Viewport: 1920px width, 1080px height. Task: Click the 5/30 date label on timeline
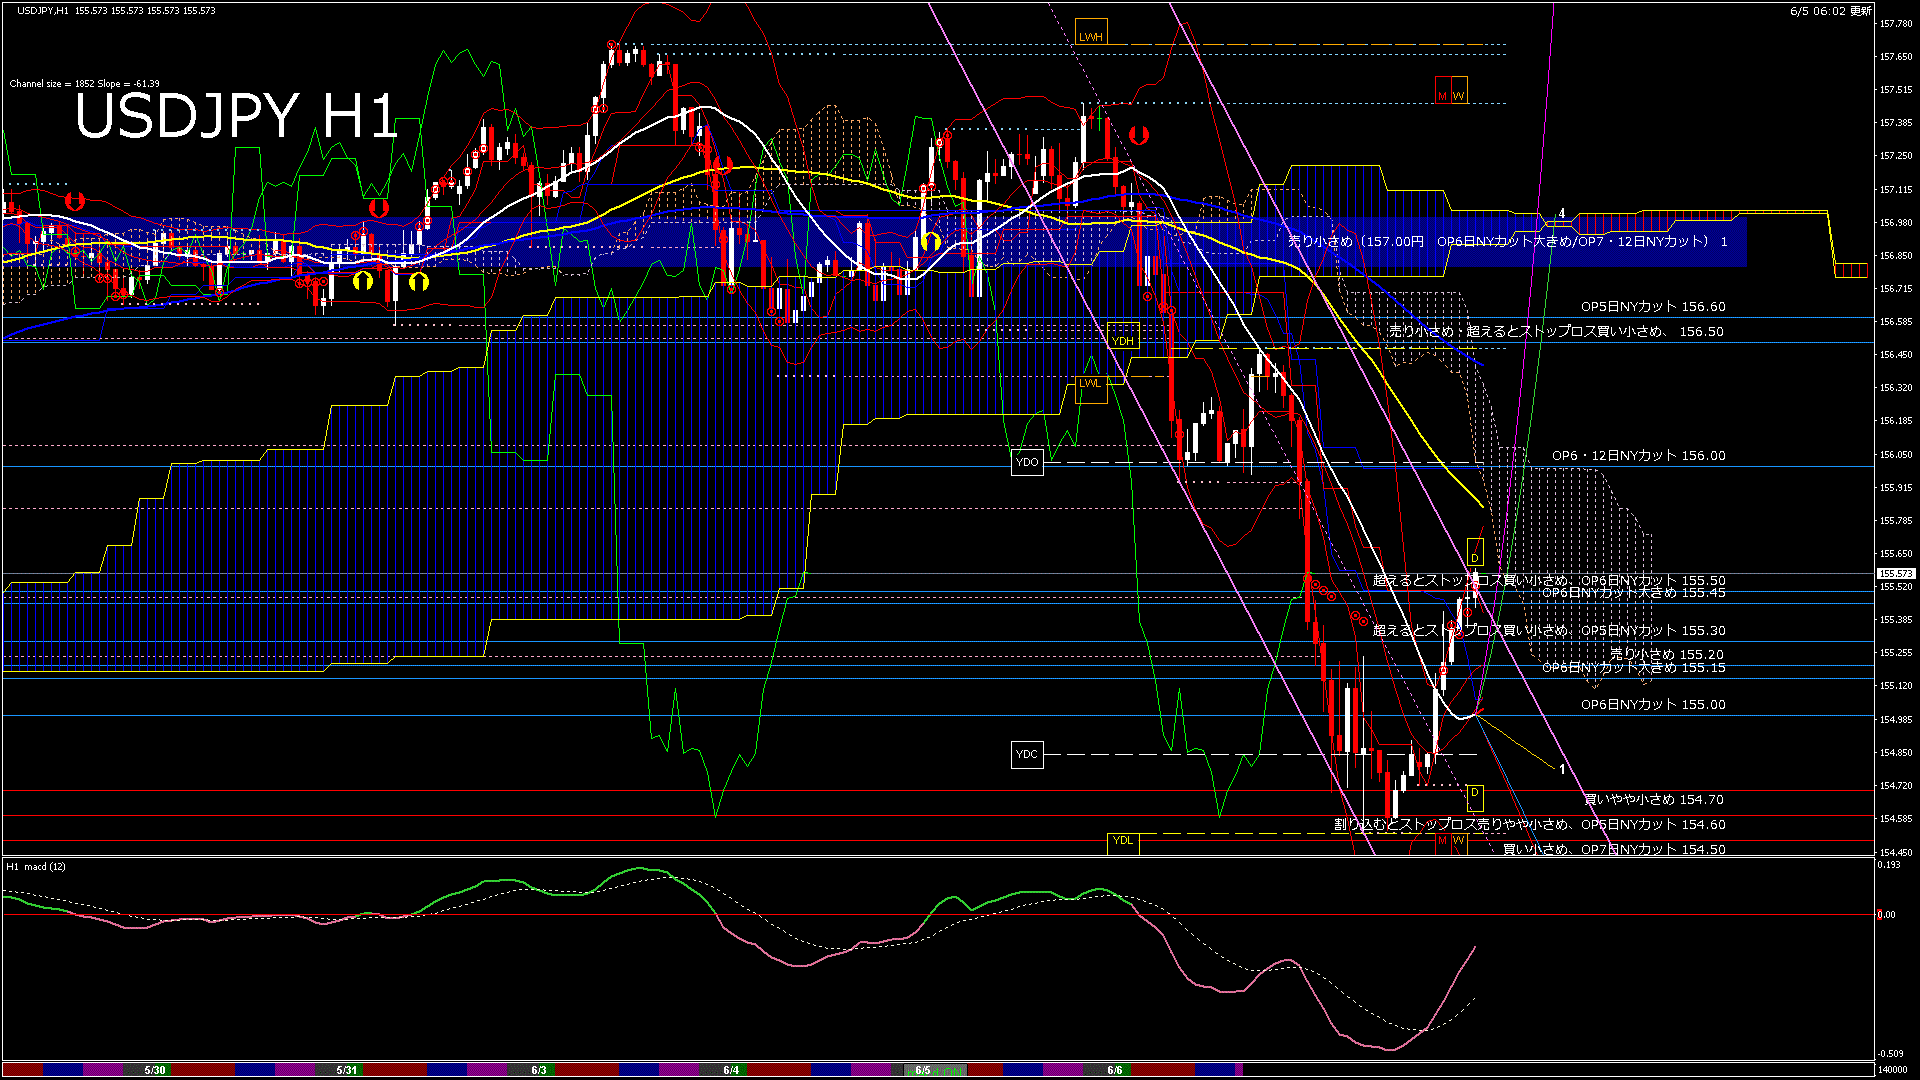tap(155, 1070)
